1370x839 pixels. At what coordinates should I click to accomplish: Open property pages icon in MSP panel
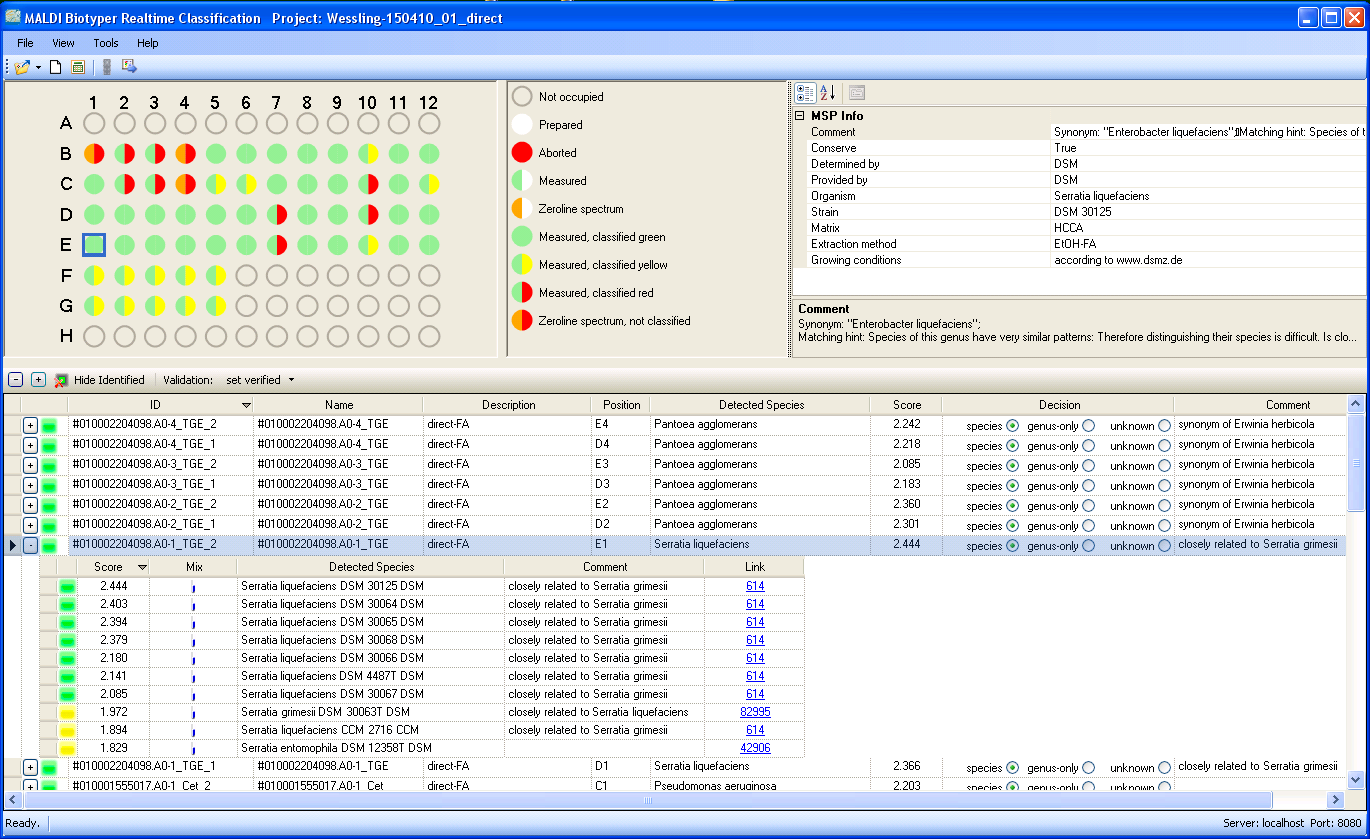[857, 93]
